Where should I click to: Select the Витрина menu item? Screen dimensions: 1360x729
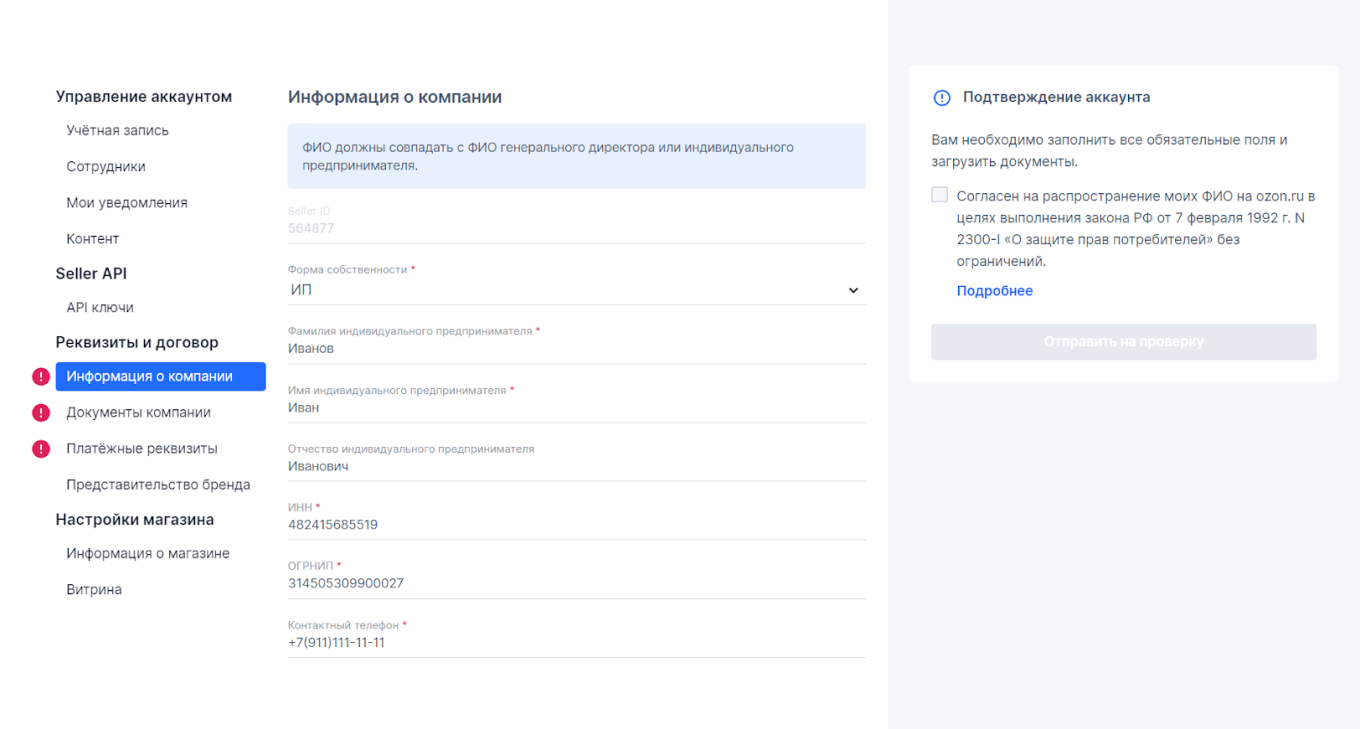point(94,590)
